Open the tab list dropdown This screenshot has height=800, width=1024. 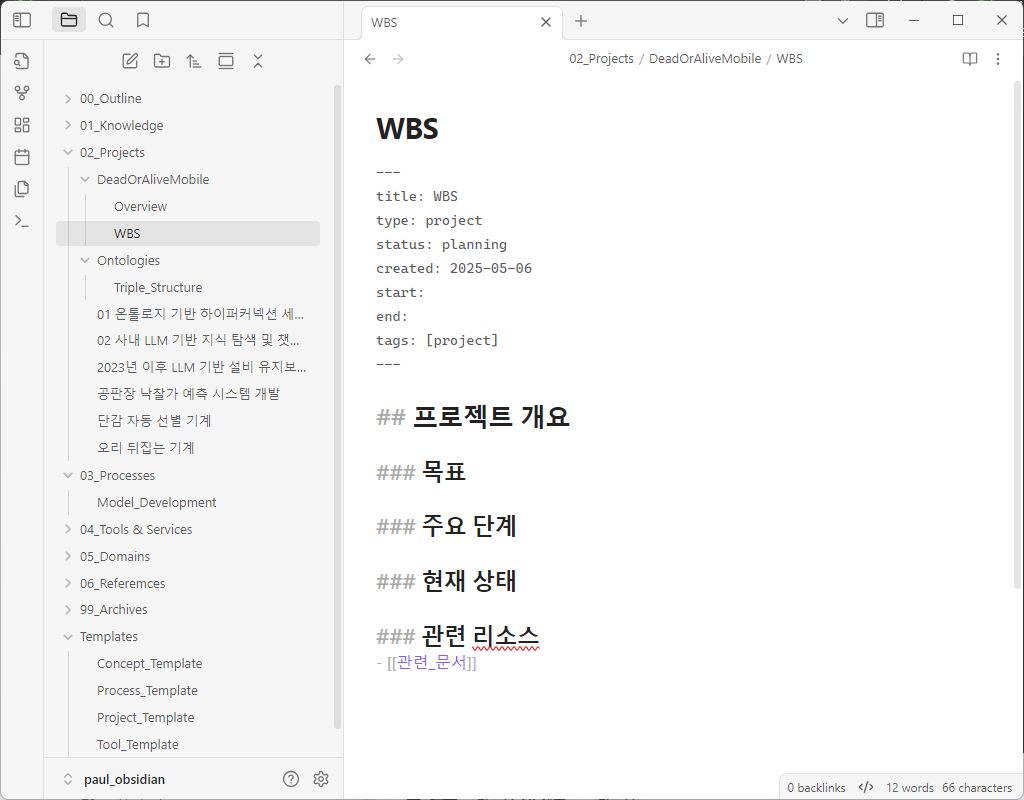click(842, 21)
